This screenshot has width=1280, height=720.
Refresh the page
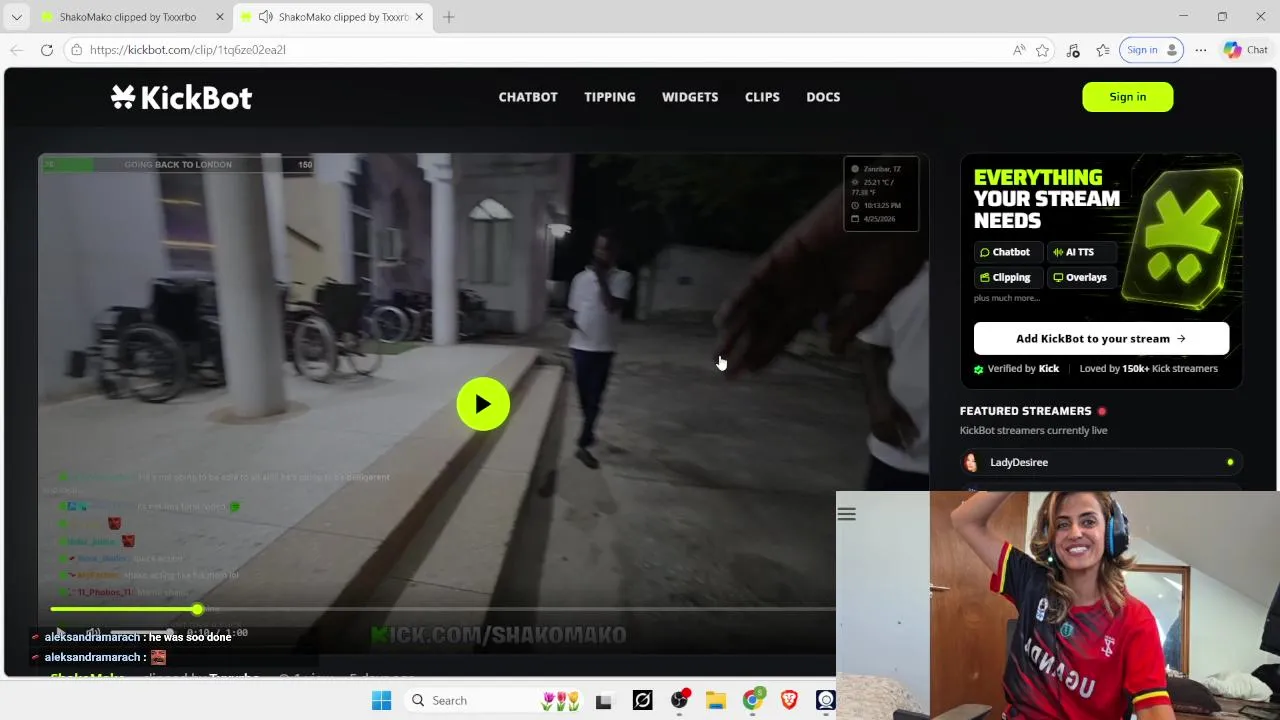coord(47,50)
